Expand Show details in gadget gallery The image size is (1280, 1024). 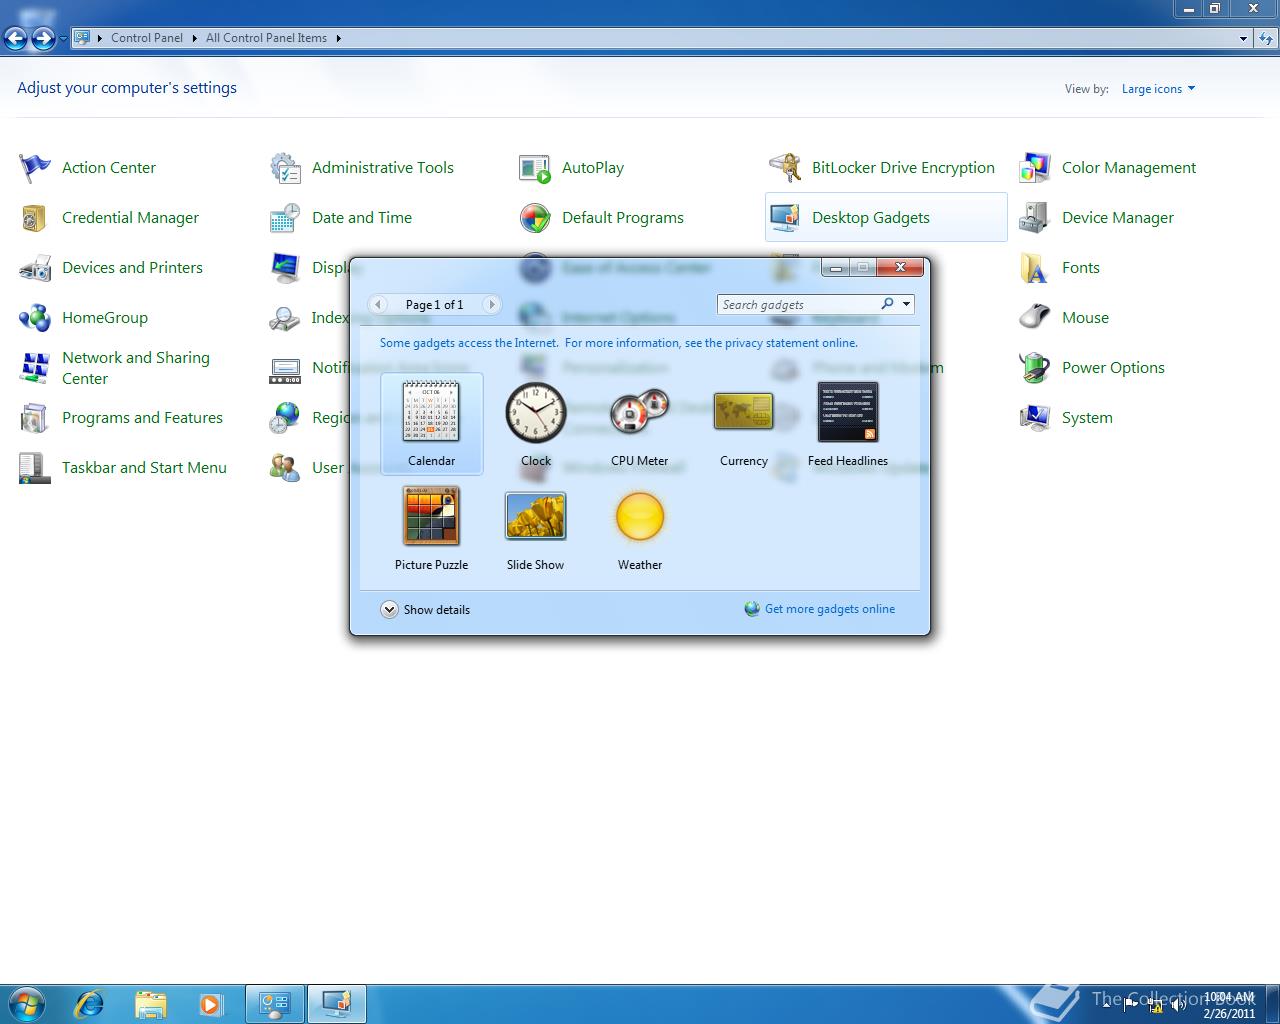coord(426,610)
